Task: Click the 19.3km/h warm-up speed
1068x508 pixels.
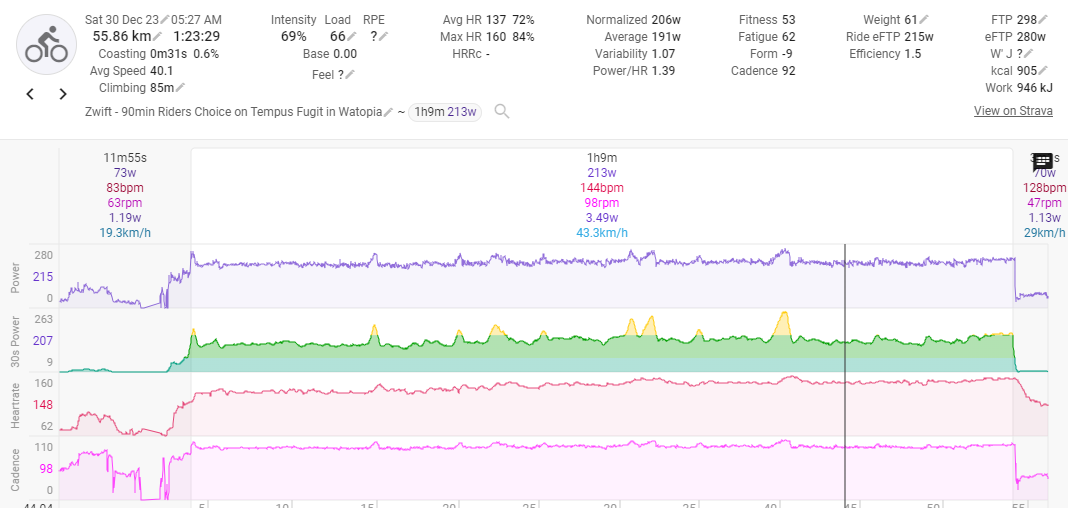Action: point(125,233)
